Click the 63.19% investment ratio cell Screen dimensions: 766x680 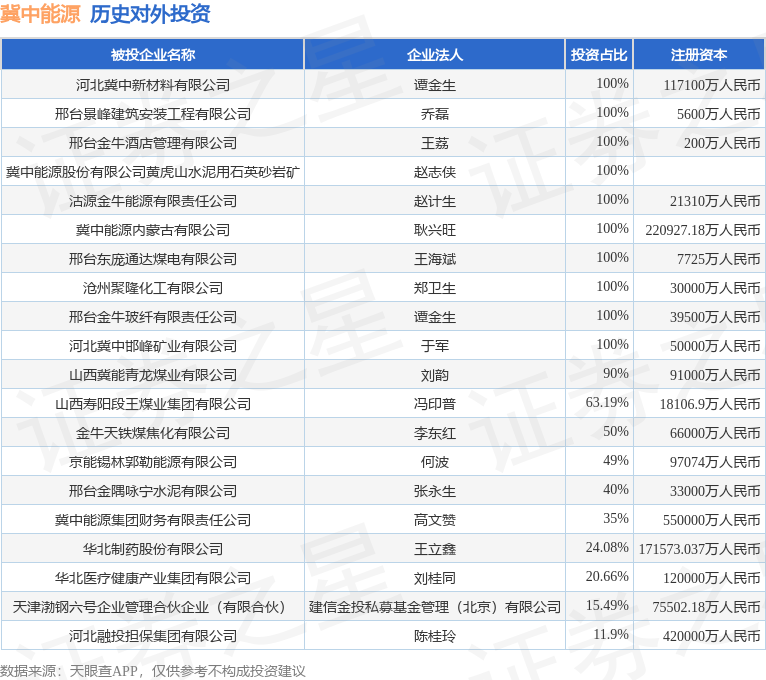point(607,403)
